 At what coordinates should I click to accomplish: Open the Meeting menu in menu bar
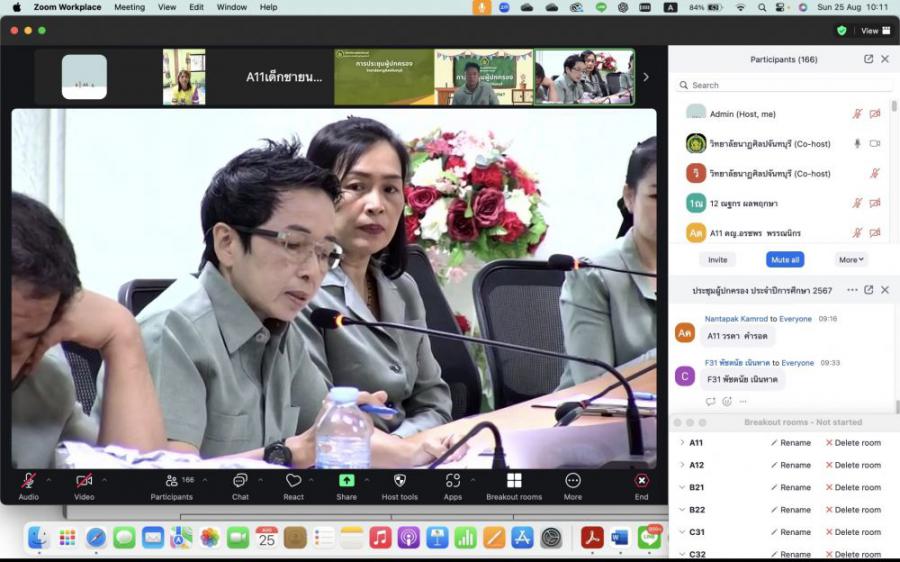(x=129, y=7)
